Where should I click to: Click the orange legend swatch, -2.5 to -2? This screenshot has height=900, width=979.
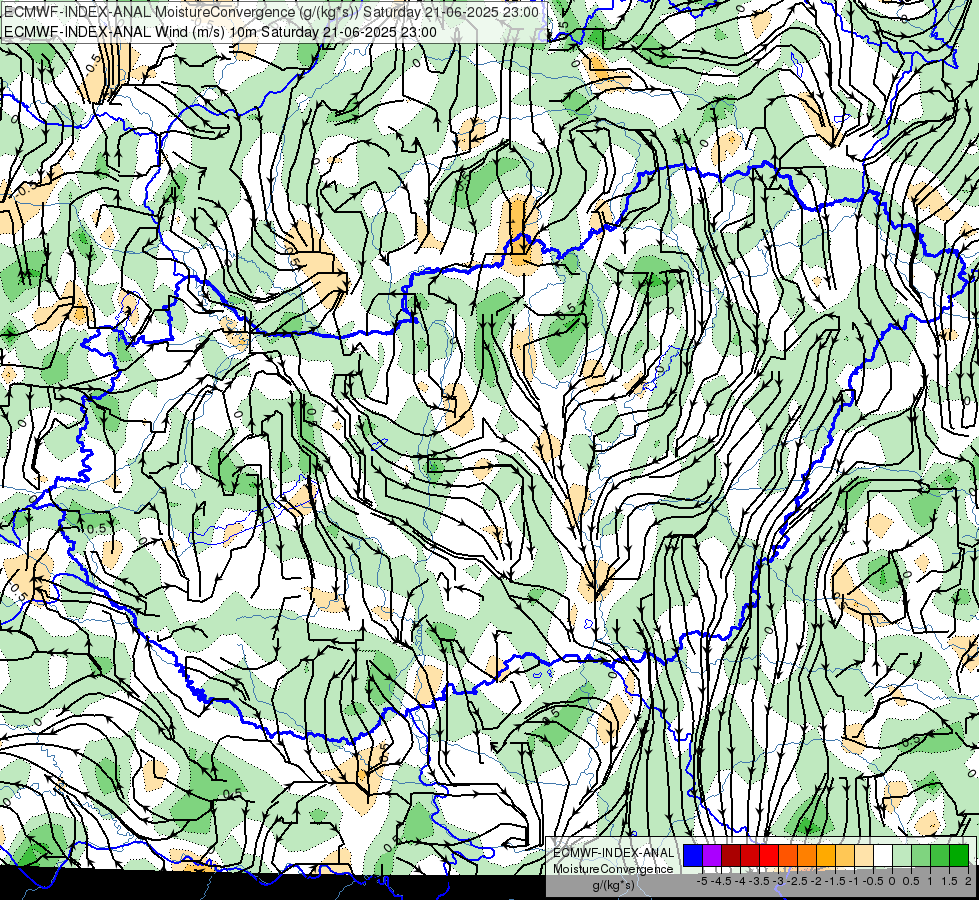tap(807, 856)
